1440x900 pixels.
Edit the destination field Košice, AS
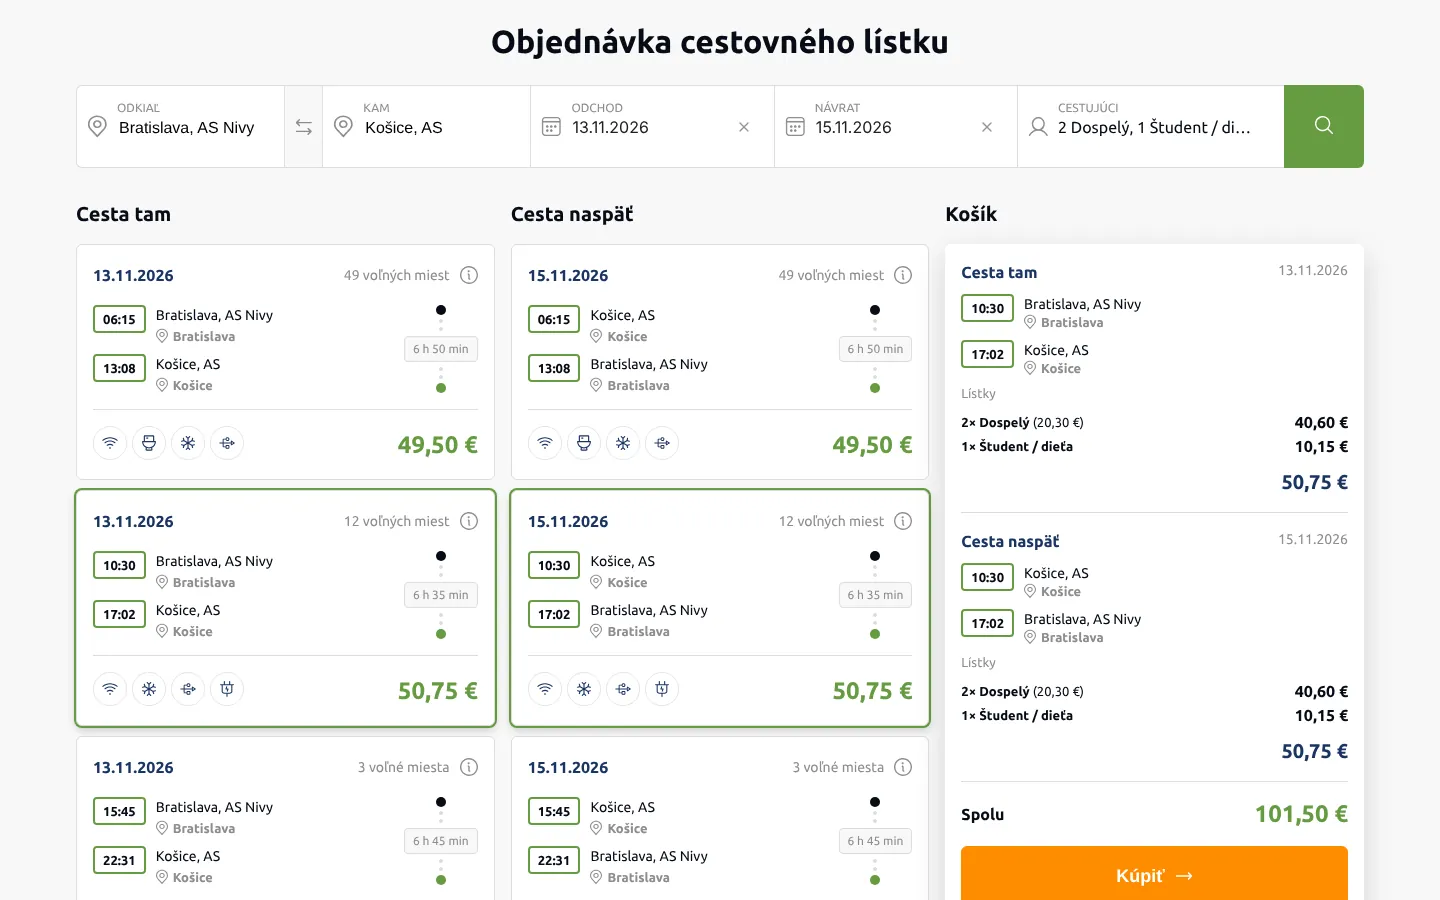[427, 127]
